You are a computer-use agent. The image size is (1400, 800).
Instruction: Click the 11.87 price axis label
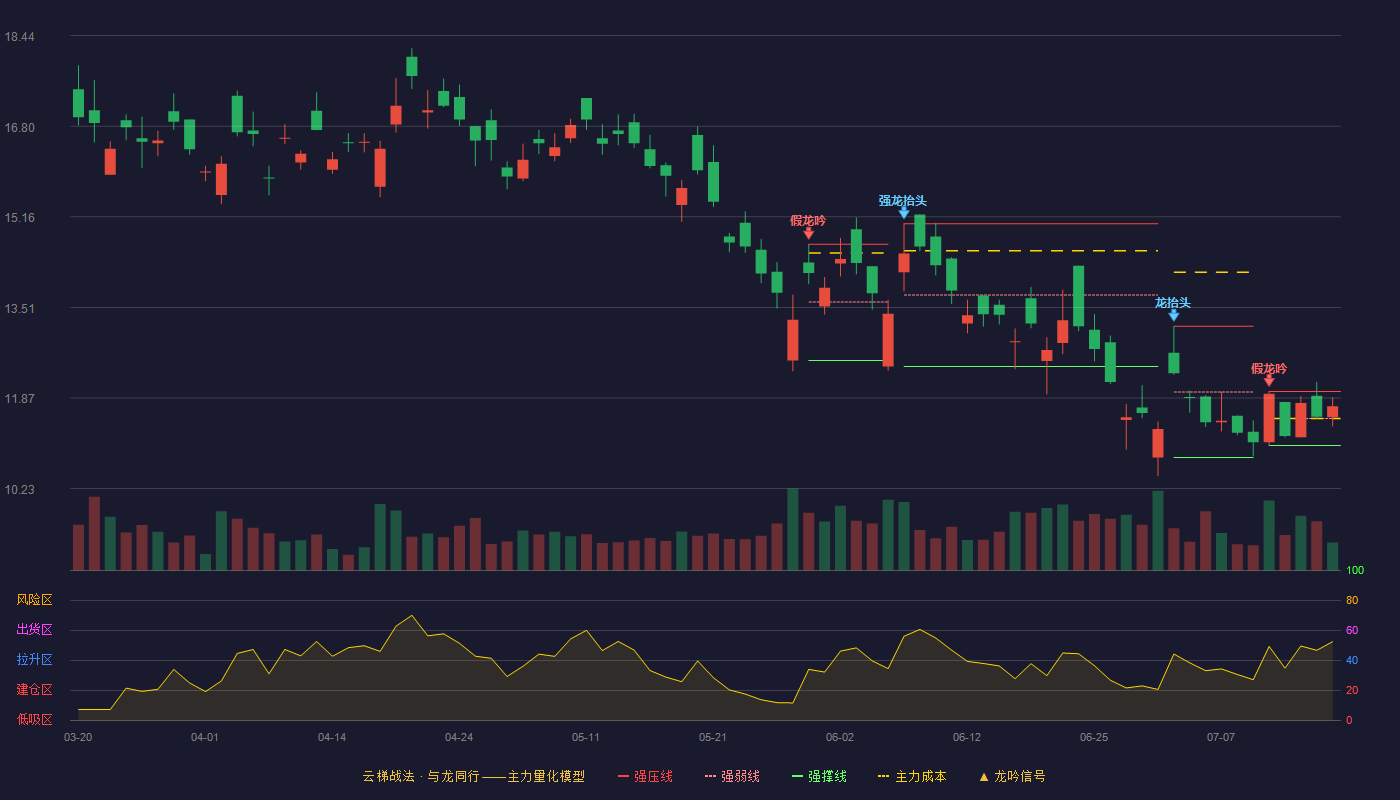[19, 399]
